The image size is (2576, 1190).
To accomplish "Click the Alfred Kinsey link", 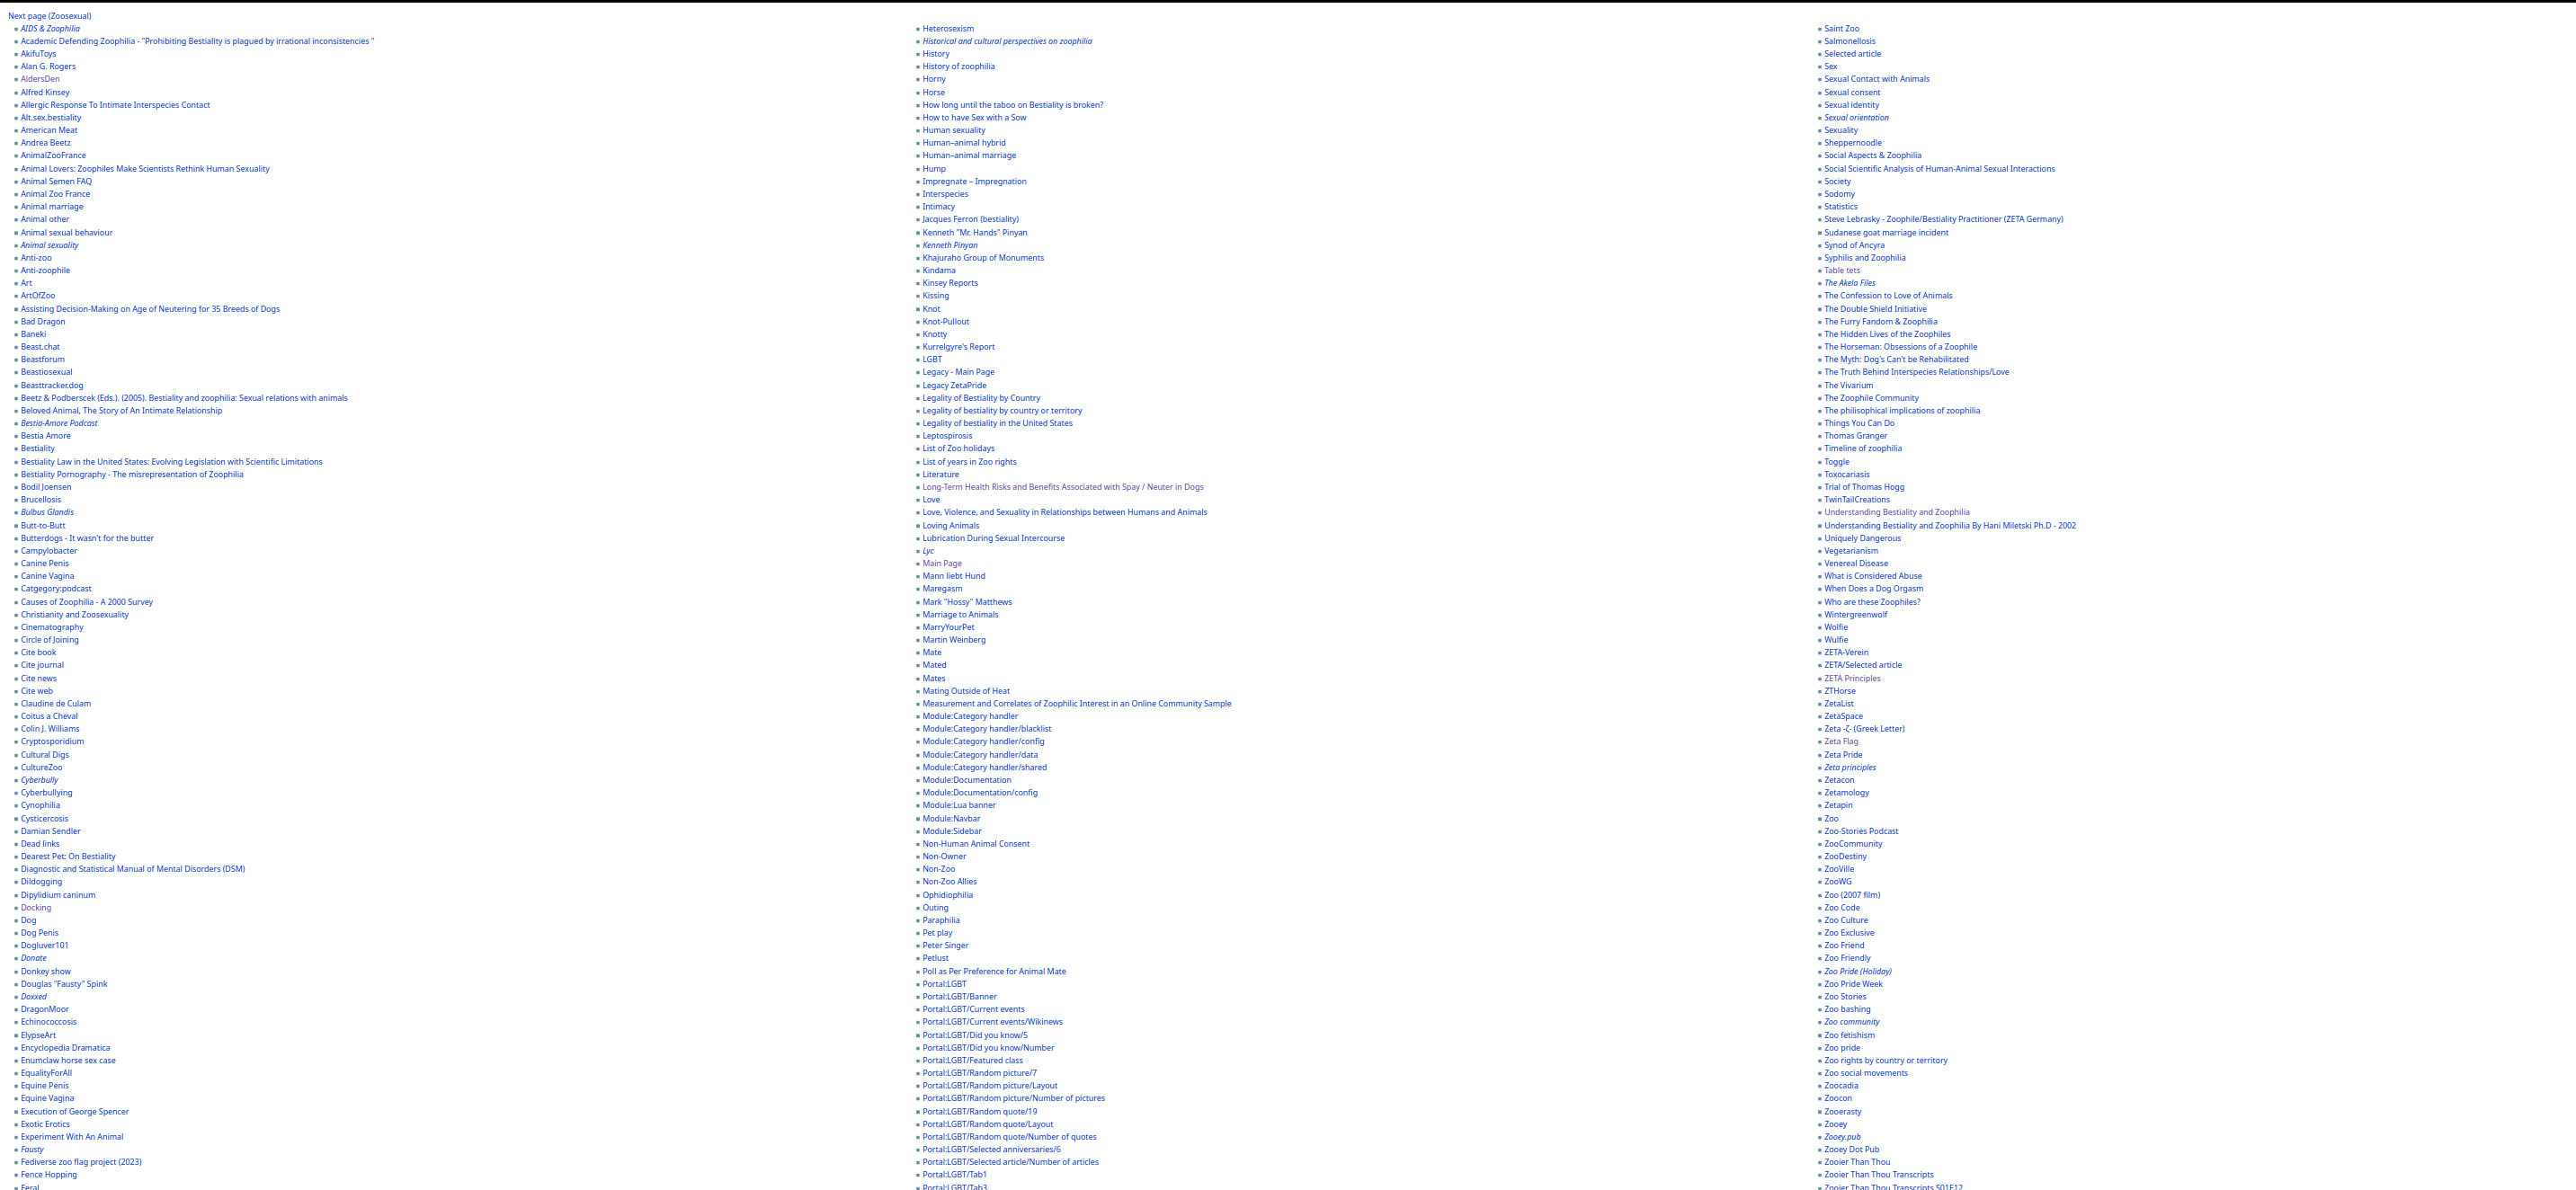I will tap(45, 92).
